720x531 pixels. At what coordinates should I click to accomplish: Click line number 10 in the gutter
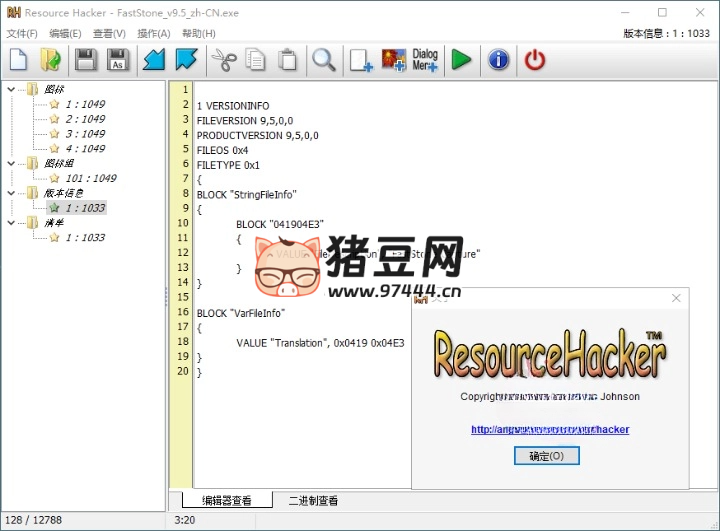pos(183,223)
